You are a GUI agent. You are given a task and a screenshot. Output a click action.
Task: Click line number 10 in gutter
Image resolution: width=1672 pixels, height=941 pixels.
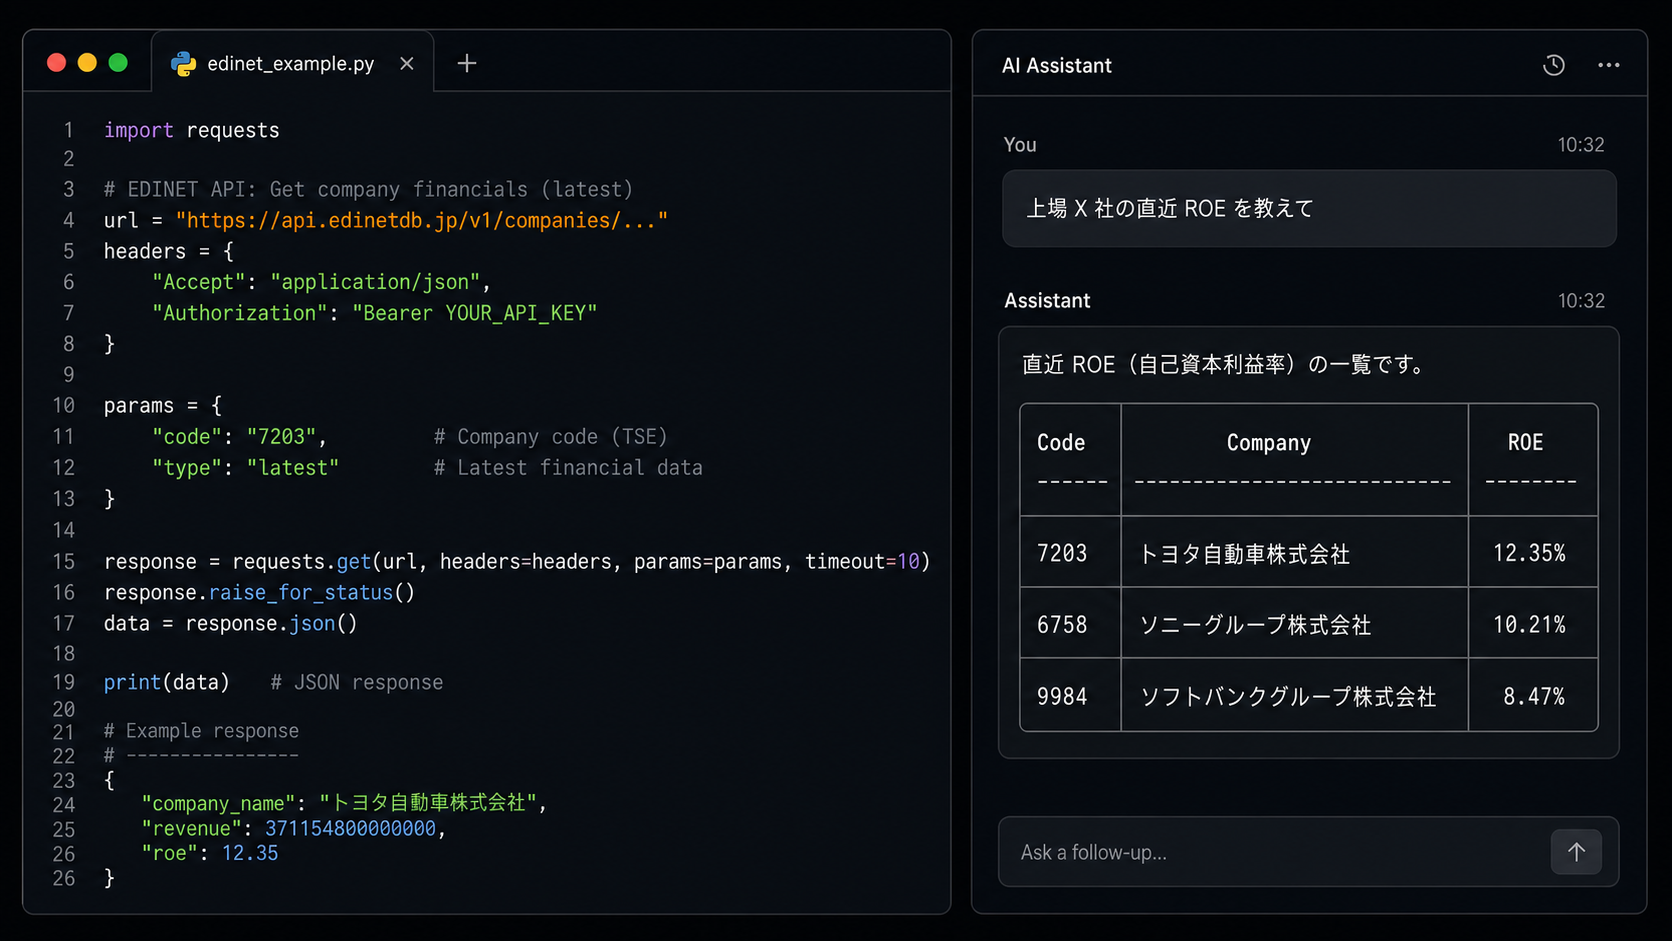click(64, 406)
